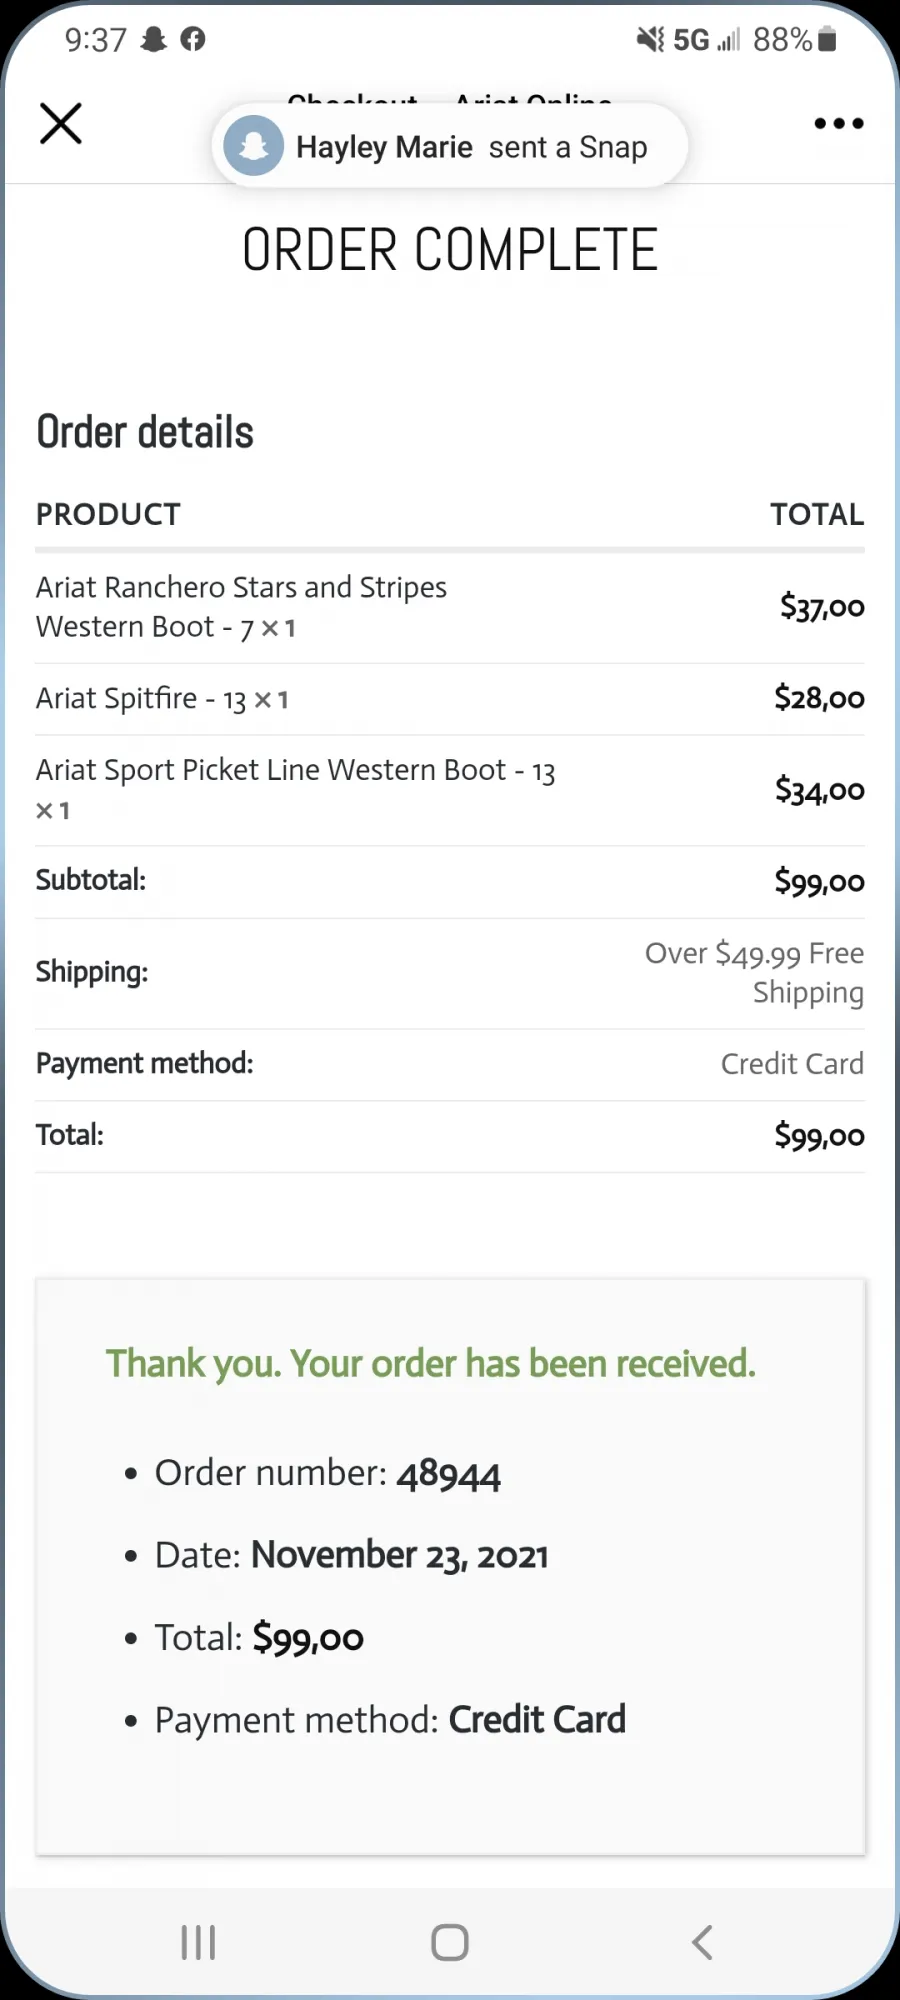Tap the Android home button
900x2000 pixels.
pyautogui.click(x=450, y=1943)
